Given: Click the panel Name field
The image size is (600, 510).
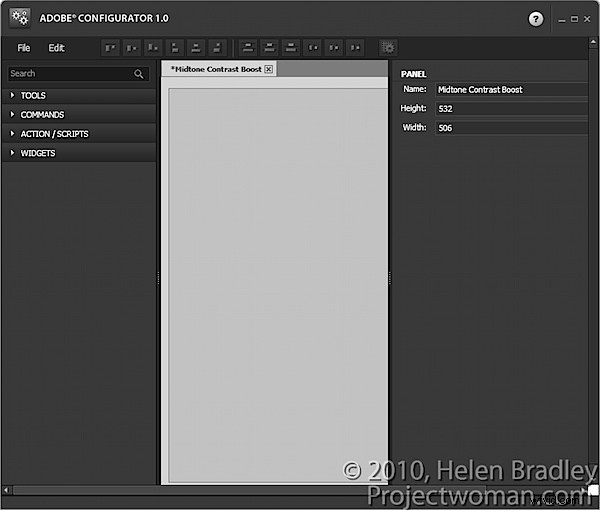Looking at the screenshot, I should pos(512,90).
